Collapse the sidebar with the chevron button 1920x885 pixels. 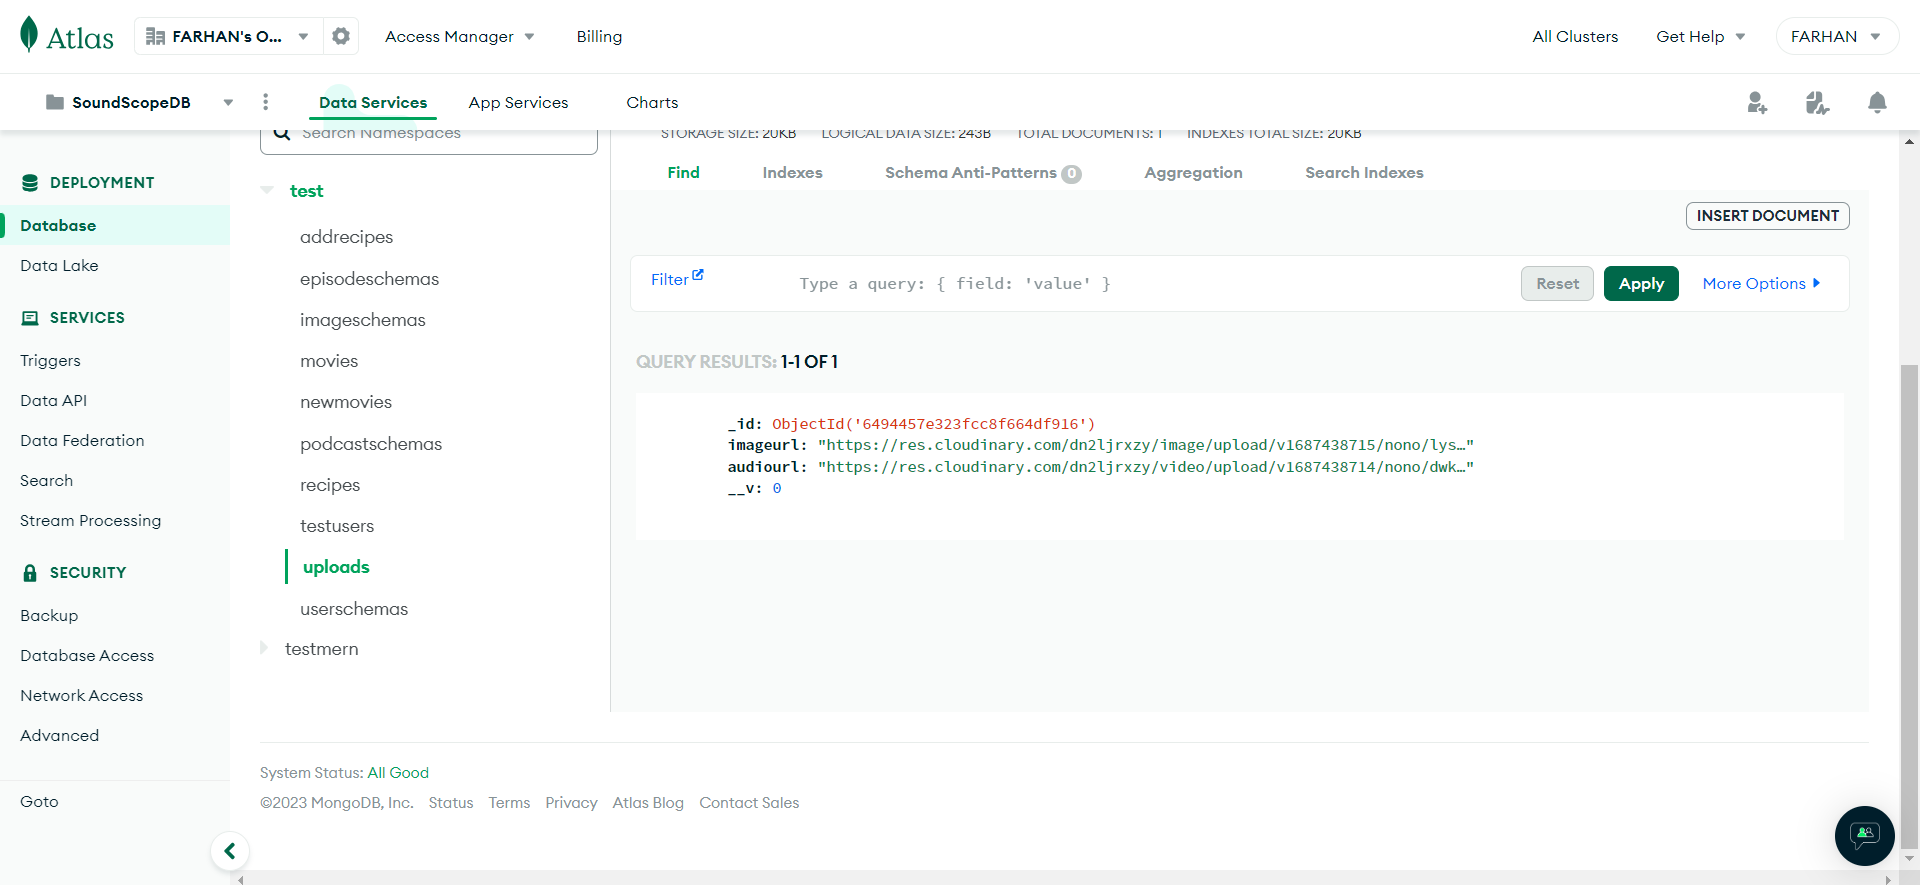(x=230, y=851)
